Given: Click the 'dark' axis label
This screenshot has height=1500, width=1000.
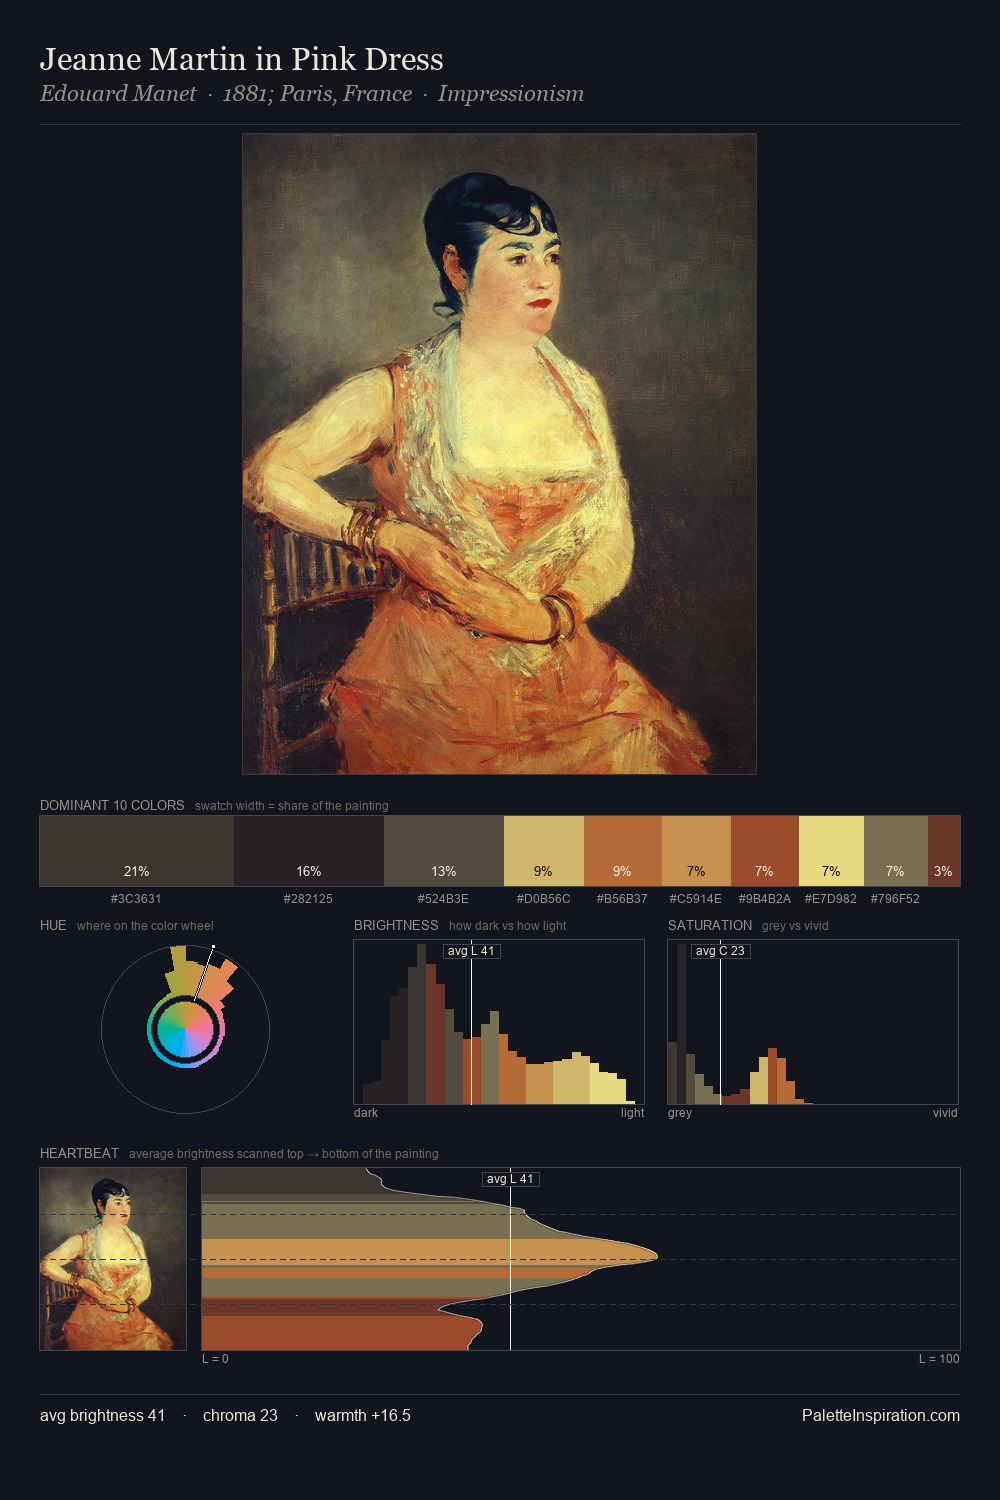Looking at the screenshot, I should pyautogui.click(x=366, y=1113).
